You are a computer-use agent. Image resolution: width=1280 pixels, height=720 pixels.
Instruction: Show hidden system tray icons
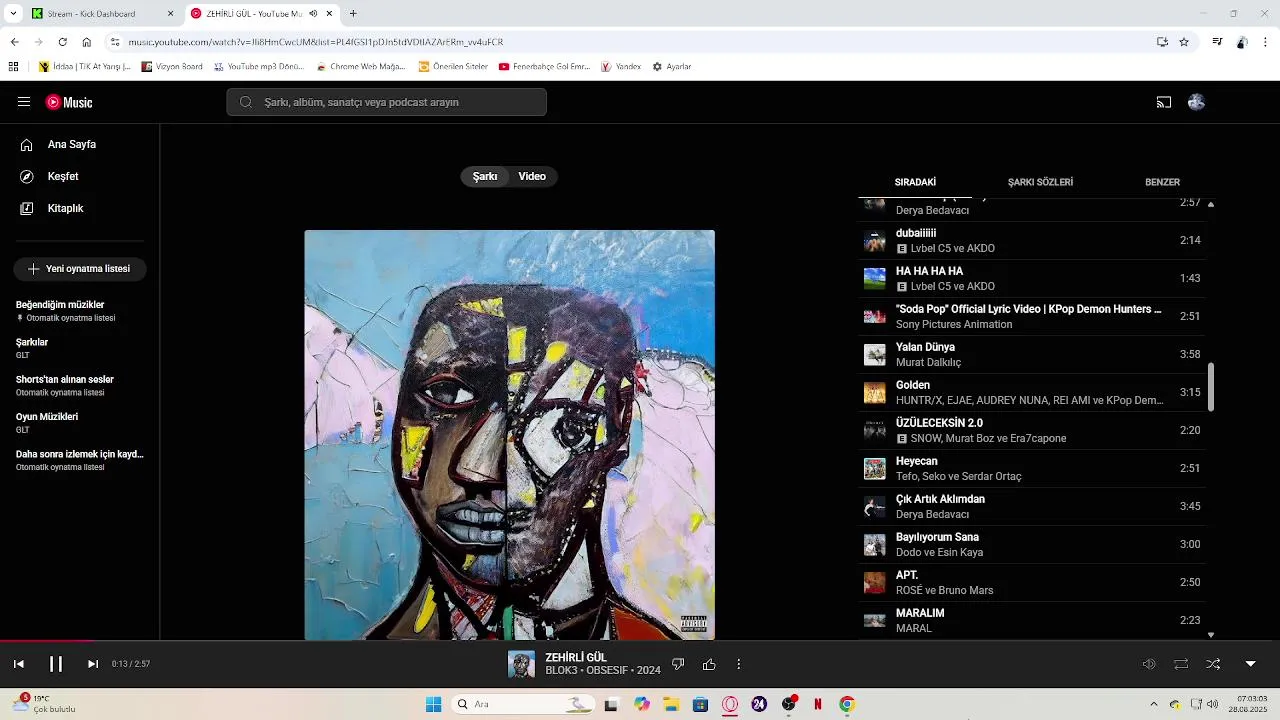(x=1153, y=704)
